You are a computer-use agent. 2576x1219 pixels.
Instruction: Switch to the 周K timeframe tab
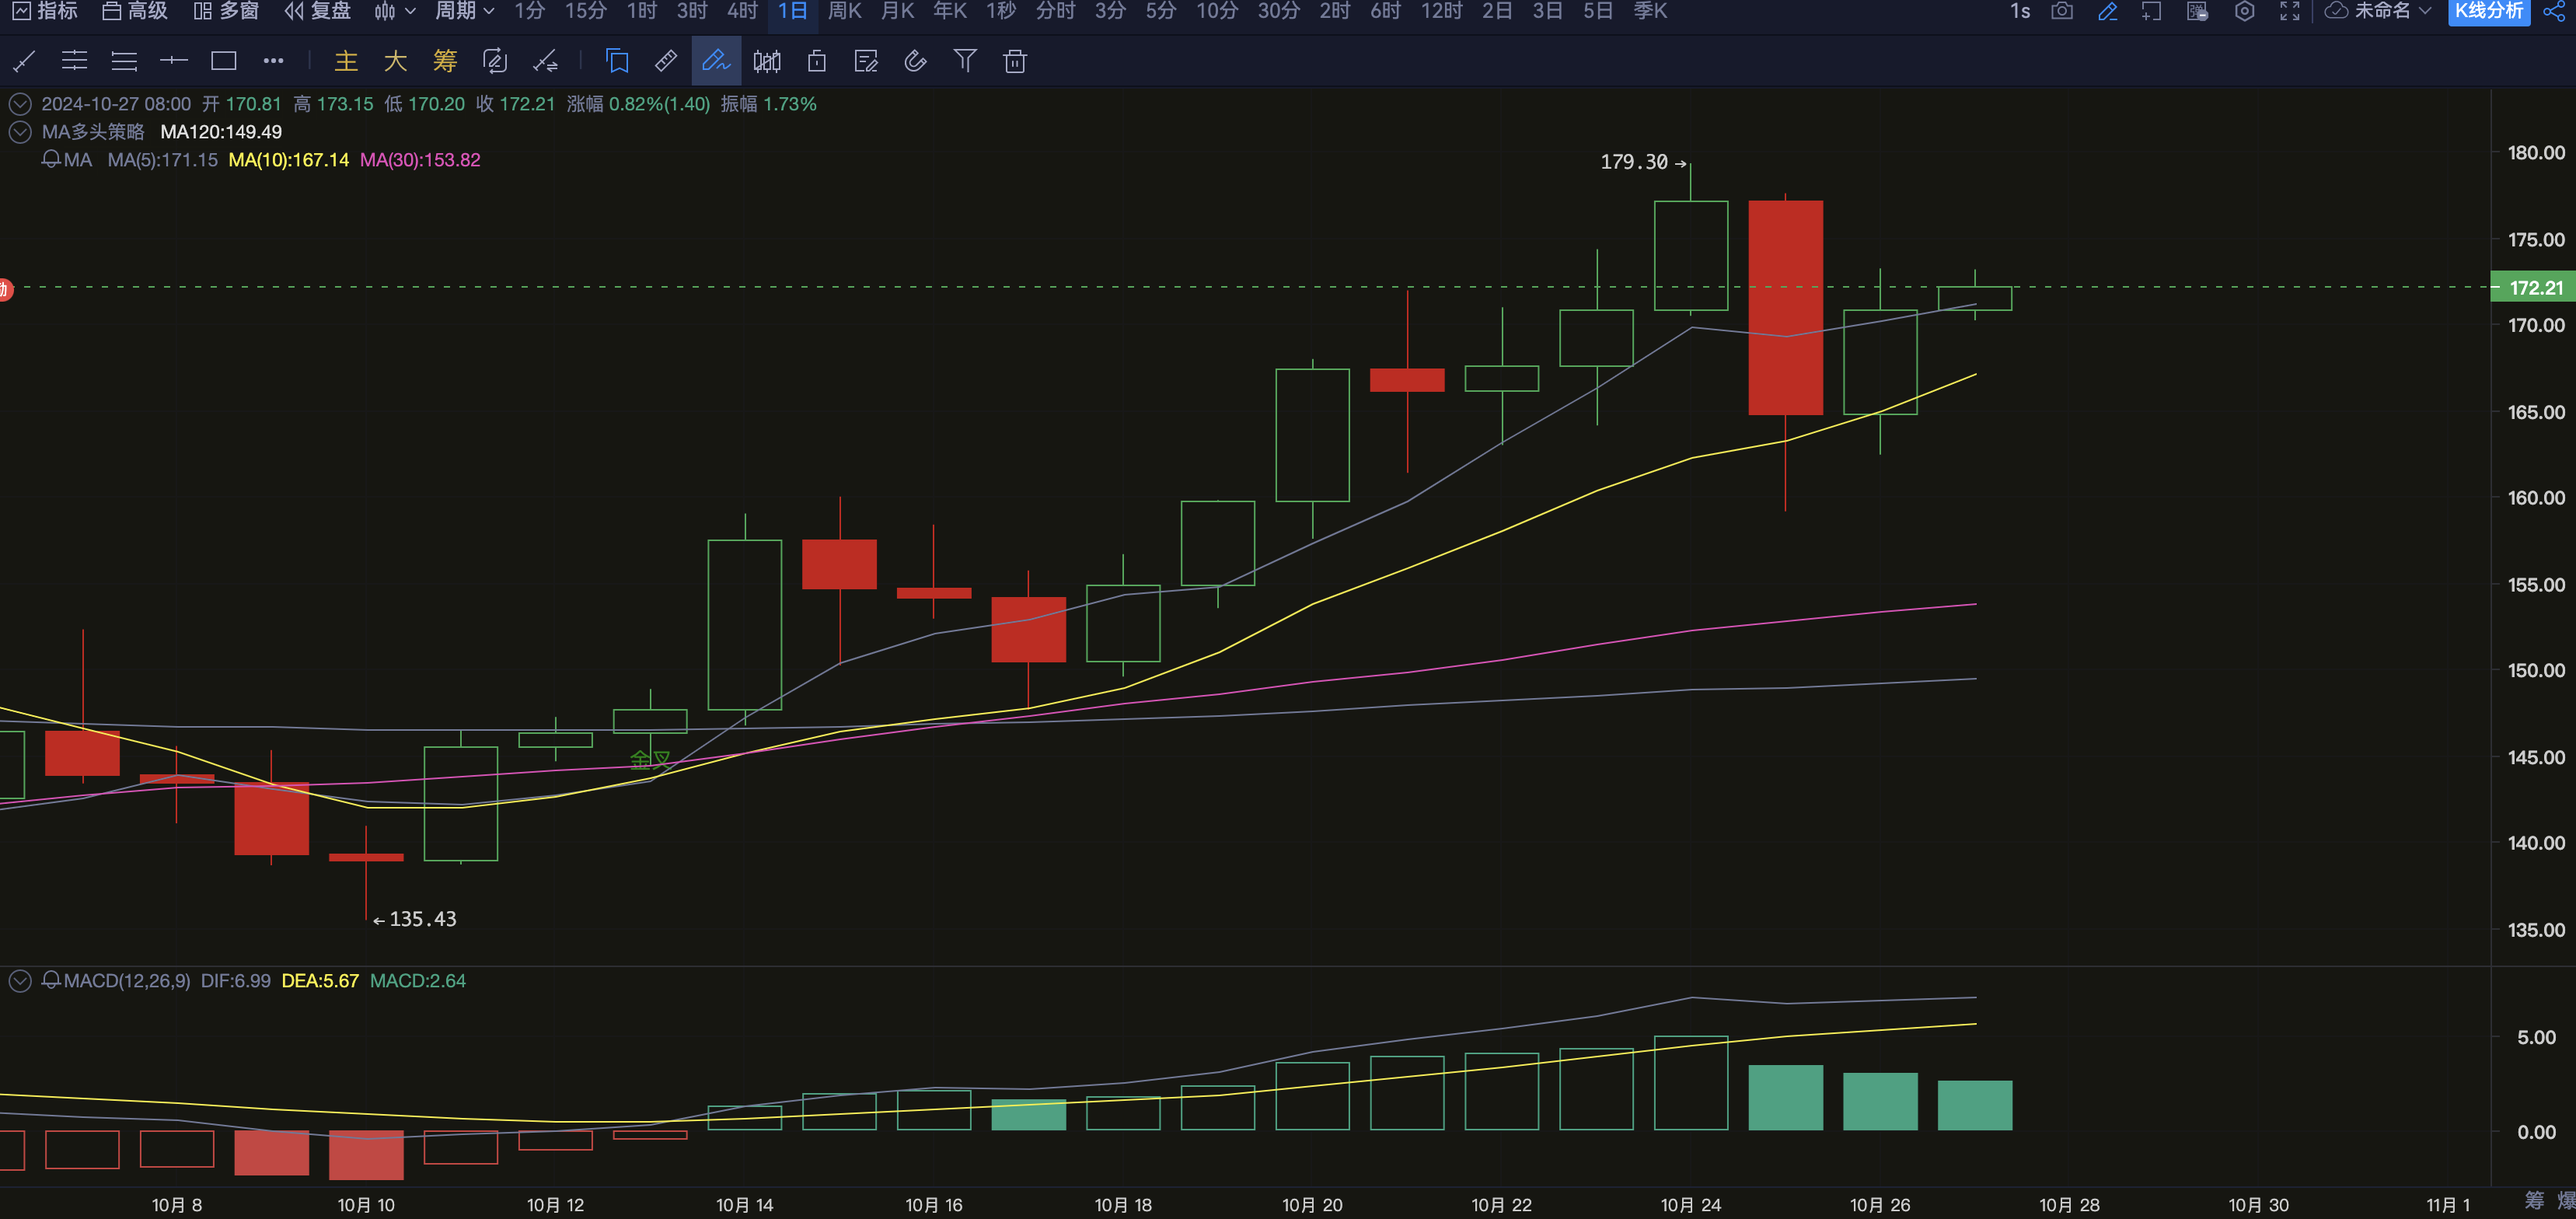tap(844, 11)
